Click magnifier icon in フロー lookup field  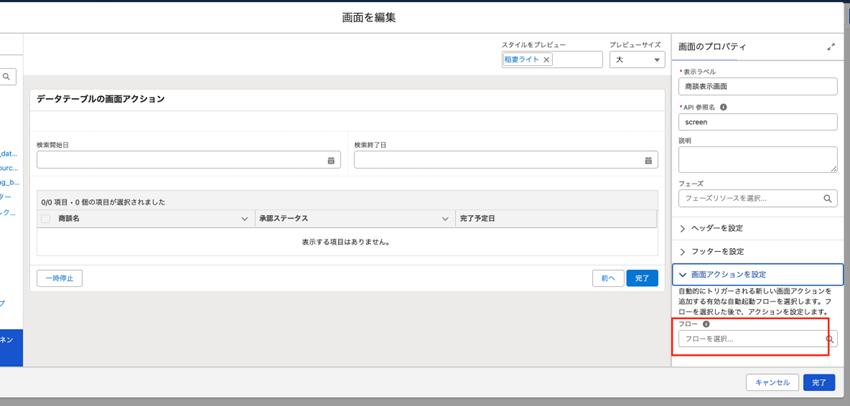click(x=829, y=339)
